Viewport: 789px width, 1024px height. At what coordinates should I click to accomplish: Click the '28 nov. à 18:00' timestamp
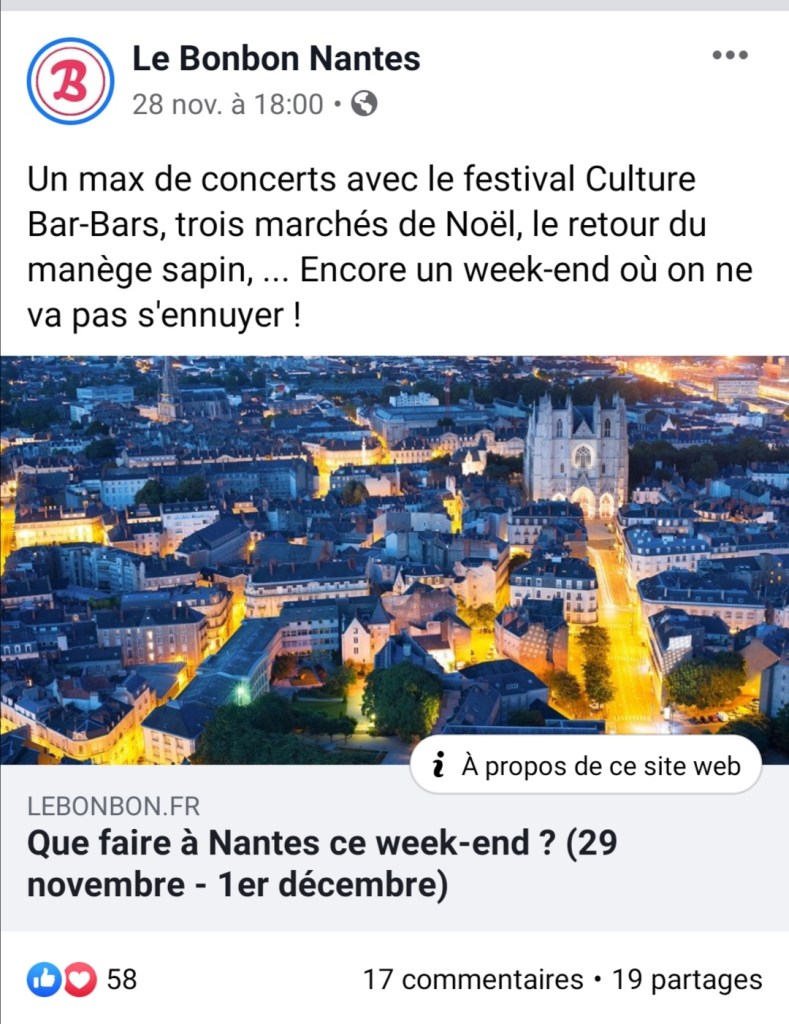click(228, 104)
